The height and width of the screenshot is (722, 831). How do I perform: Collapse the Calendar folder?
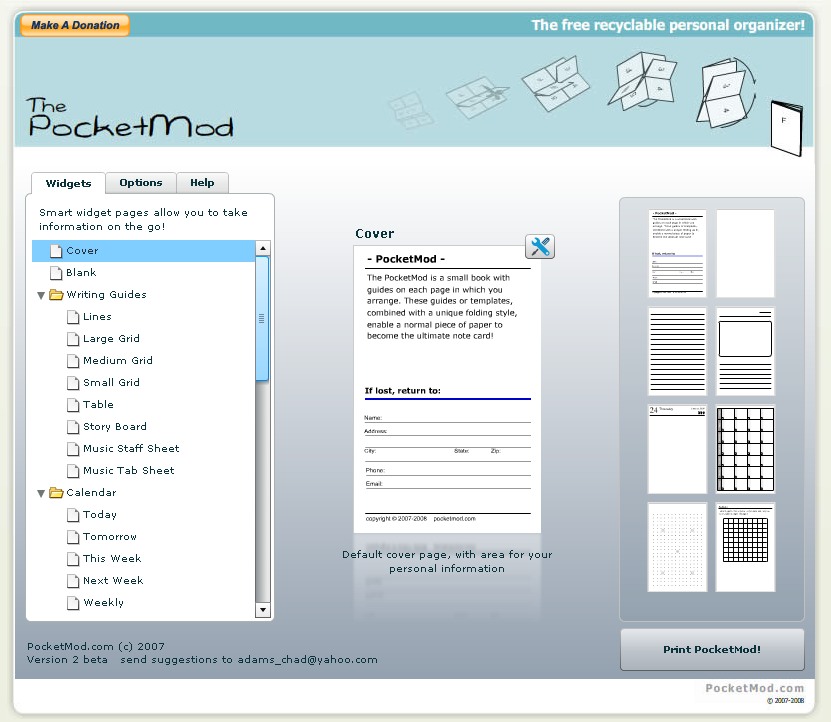point(41,494)
